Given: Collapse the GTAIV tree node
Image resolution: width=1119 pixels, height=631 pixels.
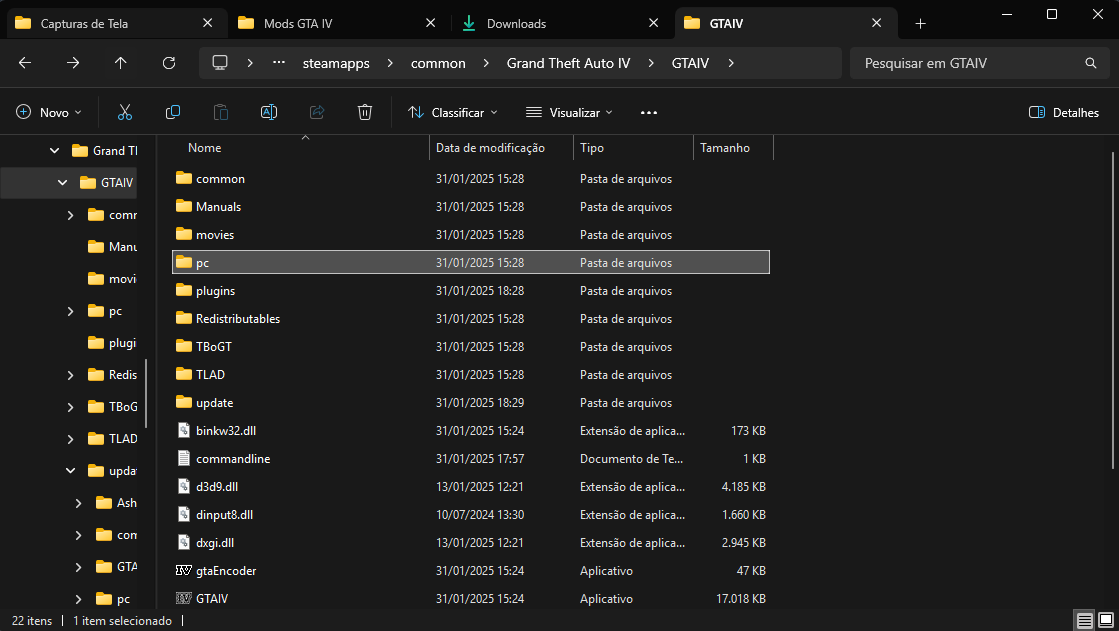Looking at the screenshot, I should pyautogui.click(x=62, y=183).
